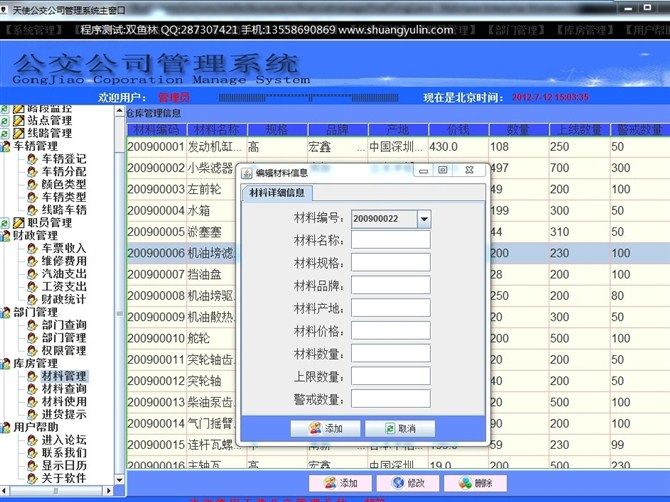Click the 进入论坛 tree icon

(32, 440)
